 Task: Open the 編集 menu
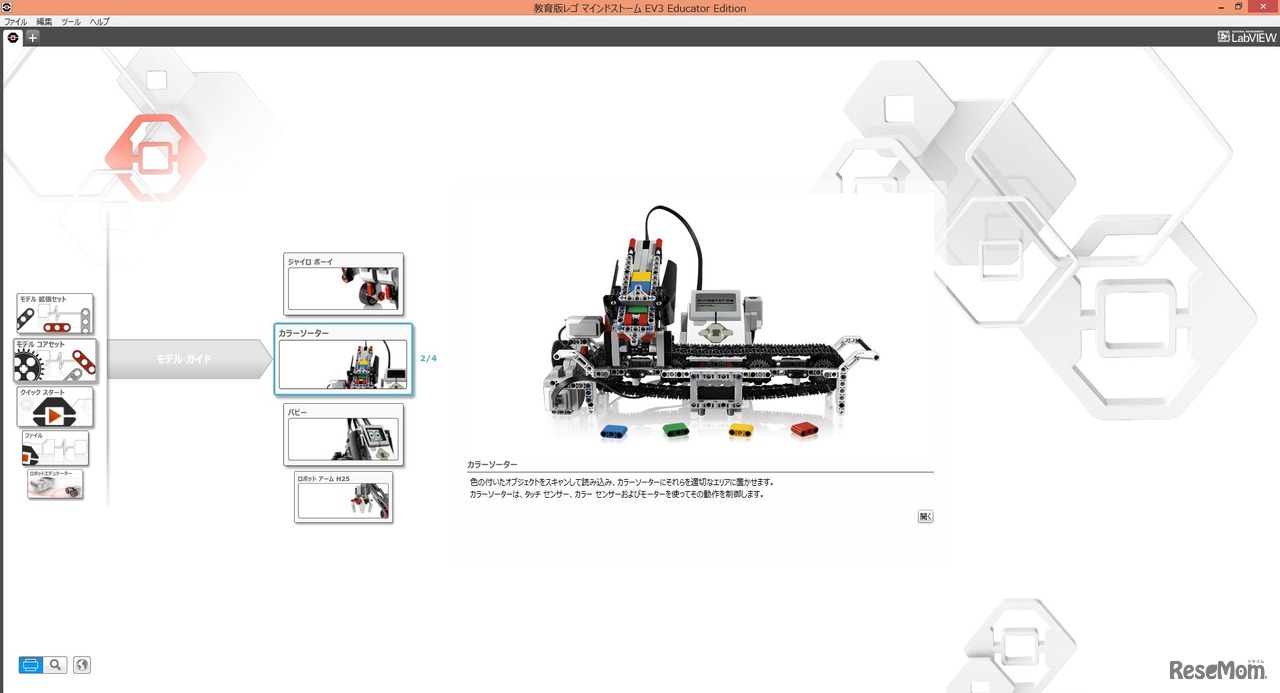pos(45,21)
